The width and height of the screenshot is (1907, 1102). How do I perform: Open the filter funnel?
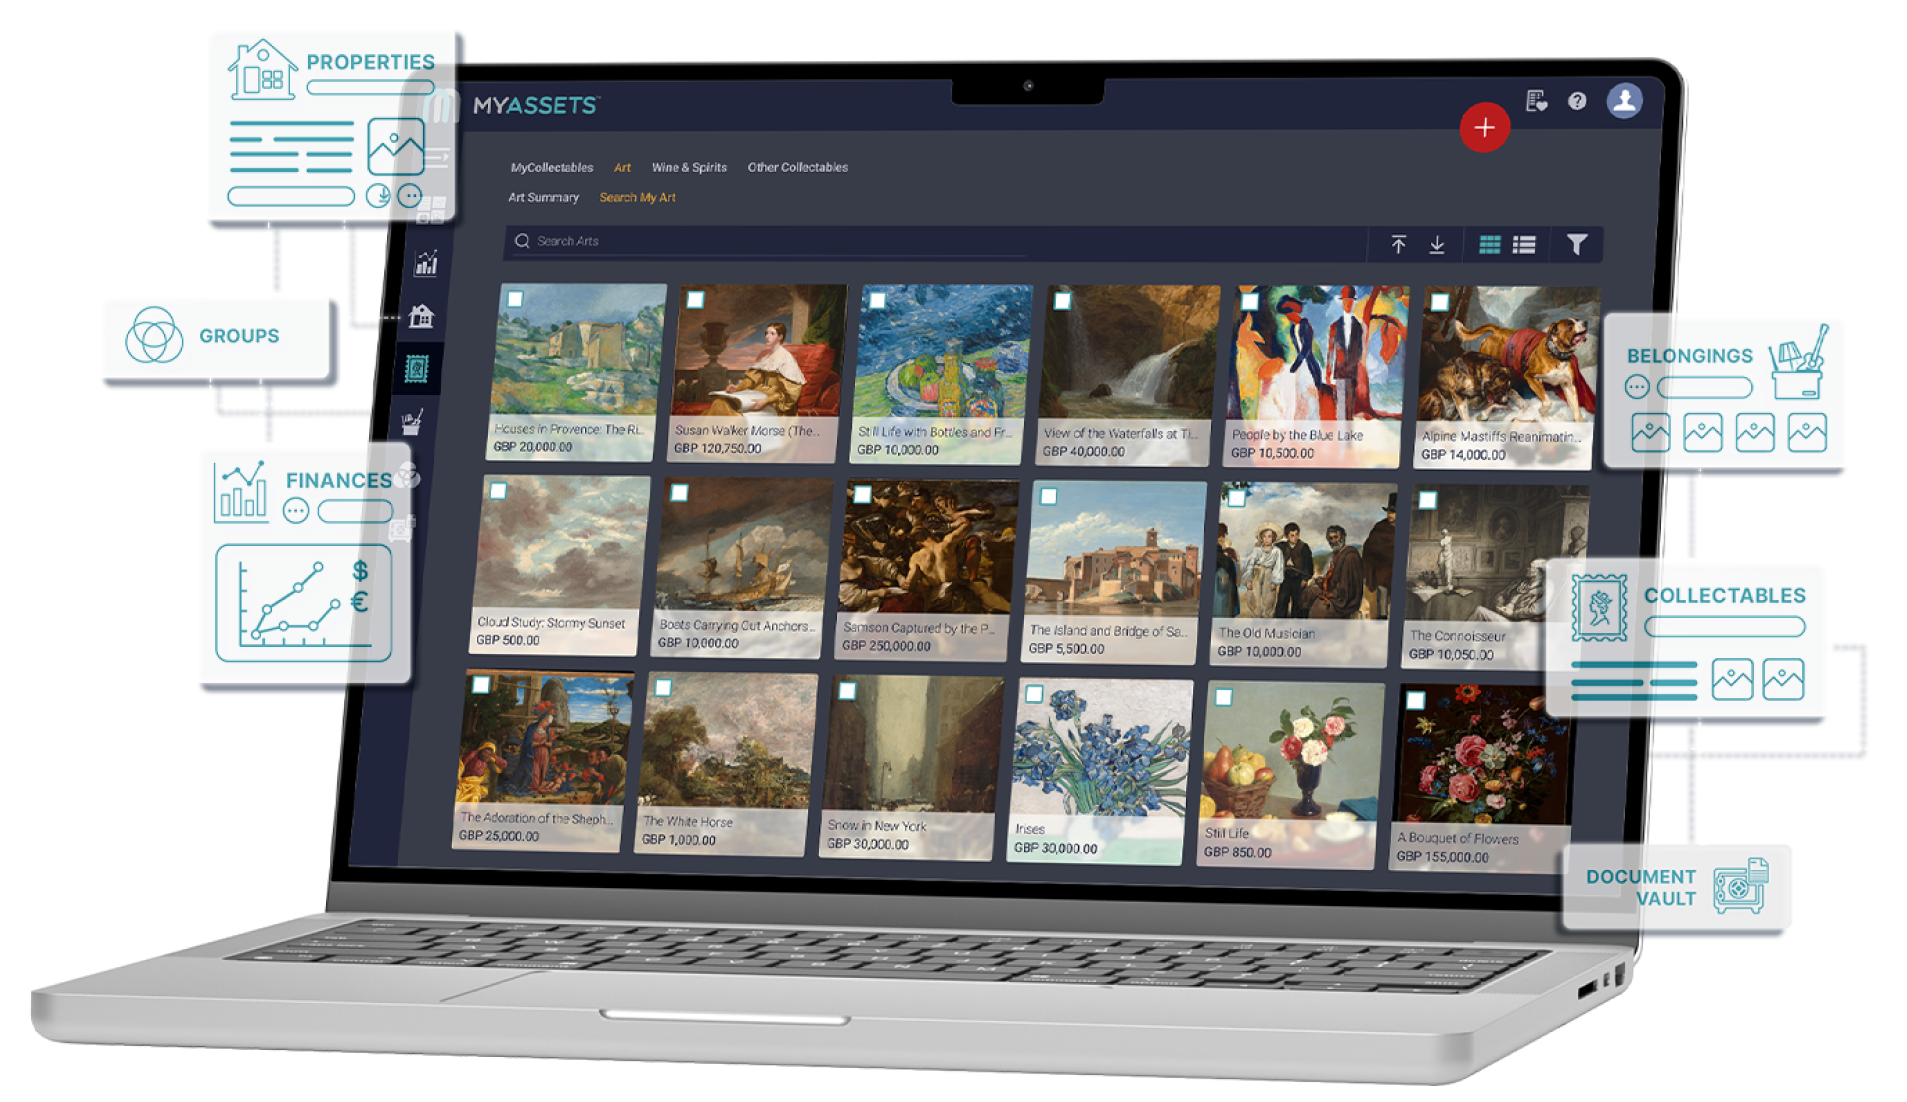1576,244
